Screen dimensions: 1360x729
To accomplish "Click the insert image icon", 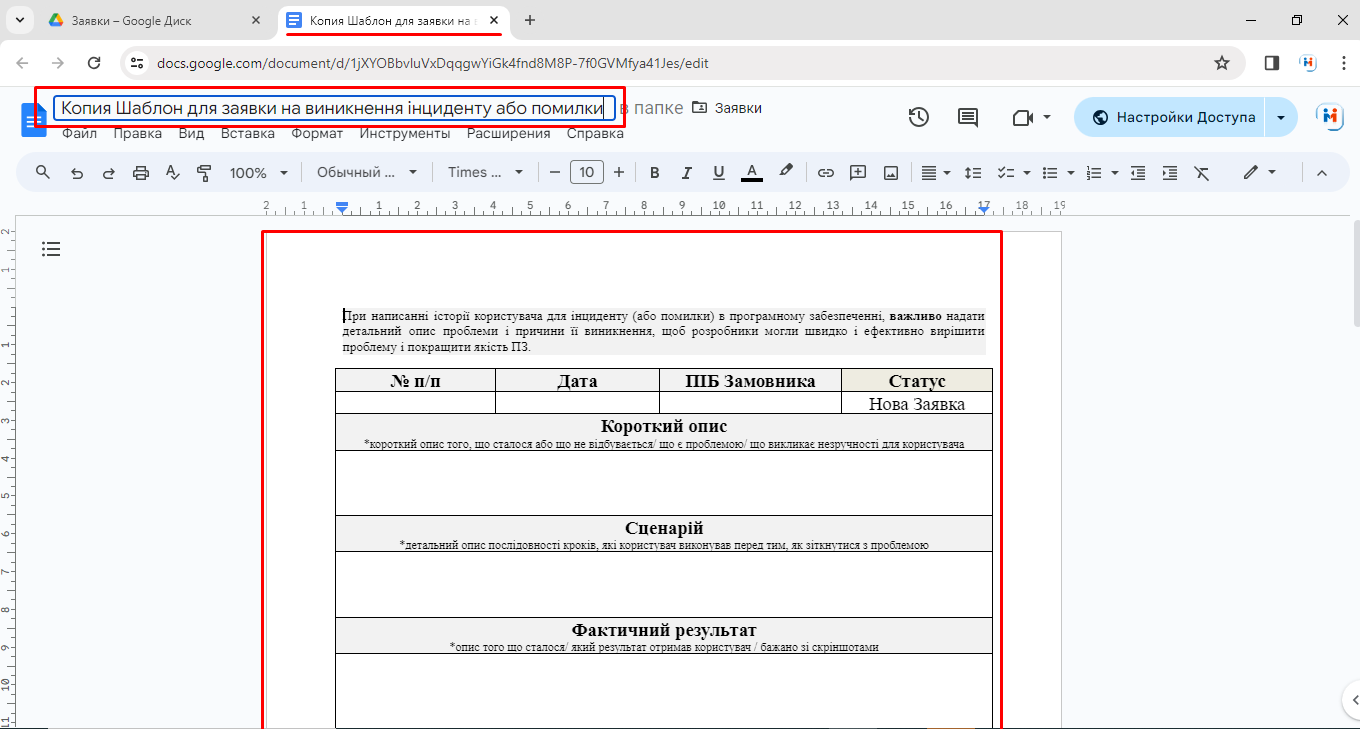I will coord(891,173).
